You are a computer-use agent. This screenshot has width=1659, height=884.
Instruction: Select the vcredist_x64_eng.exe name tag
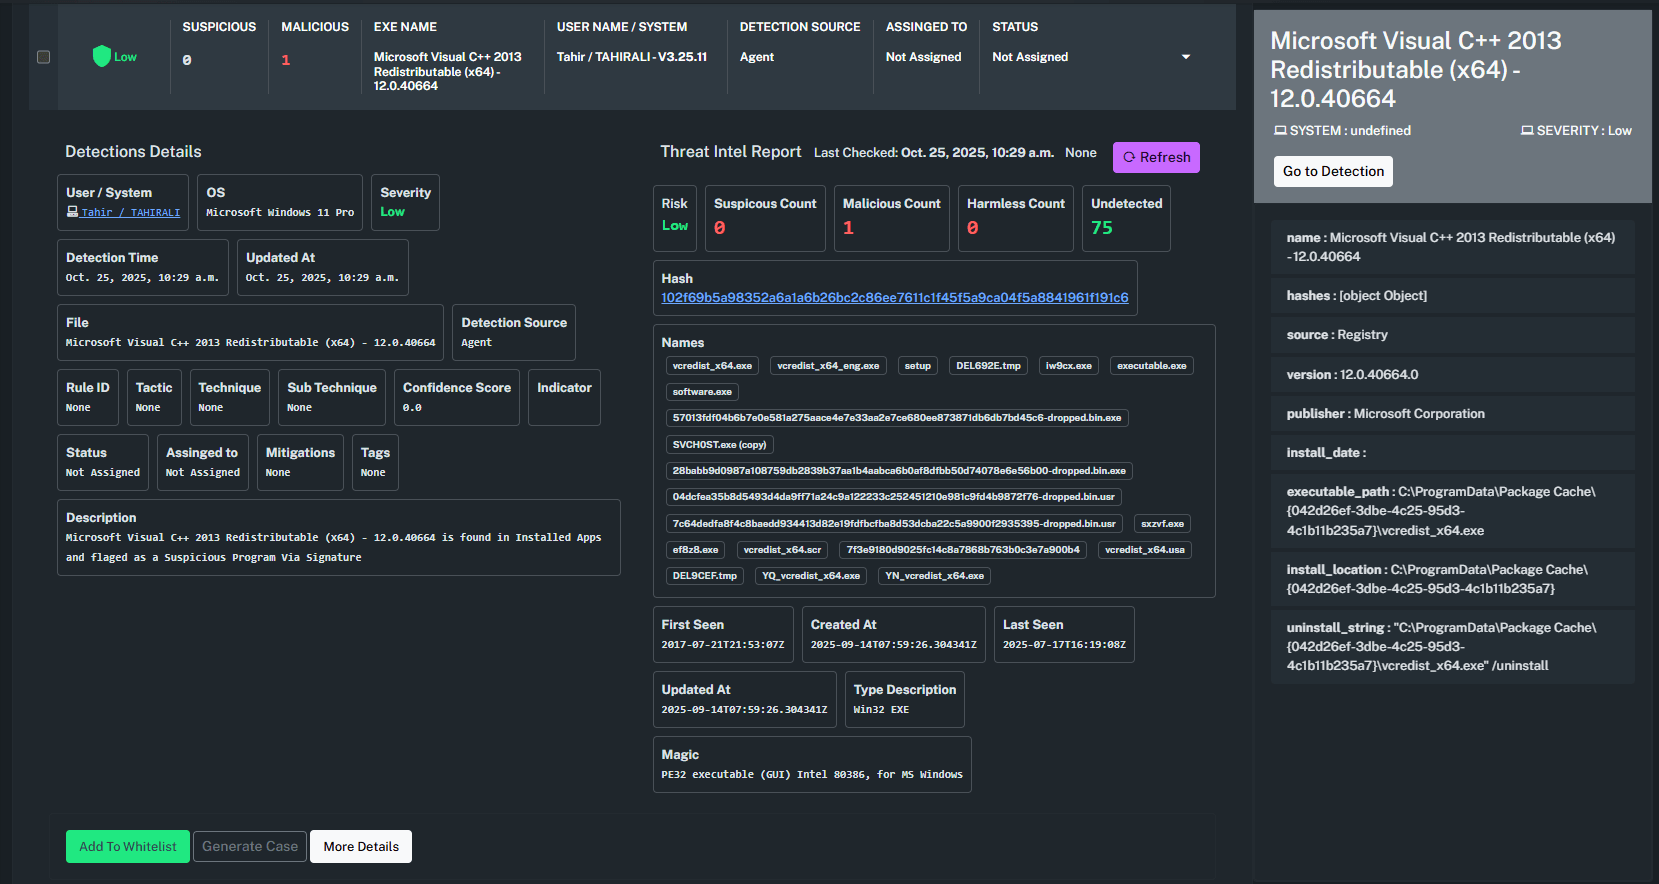[828, 366]
